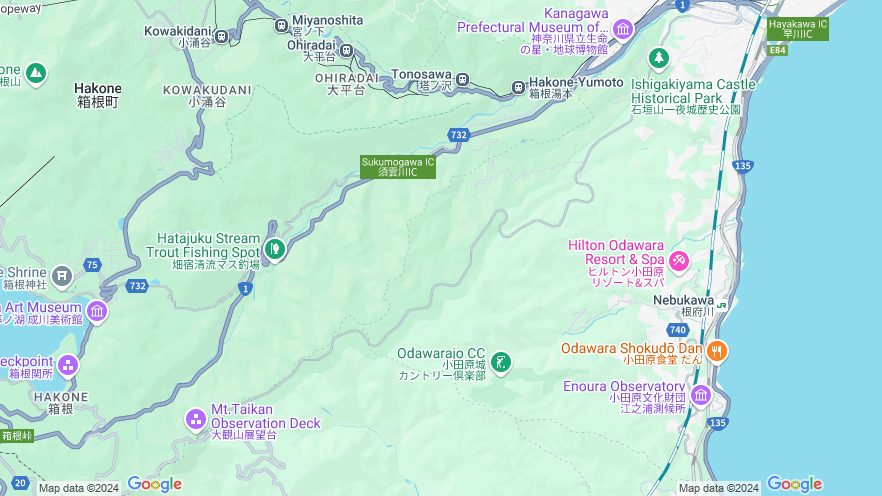
Task: Click the Sukumogawa IC interchange label
Action: click(398, 167)
